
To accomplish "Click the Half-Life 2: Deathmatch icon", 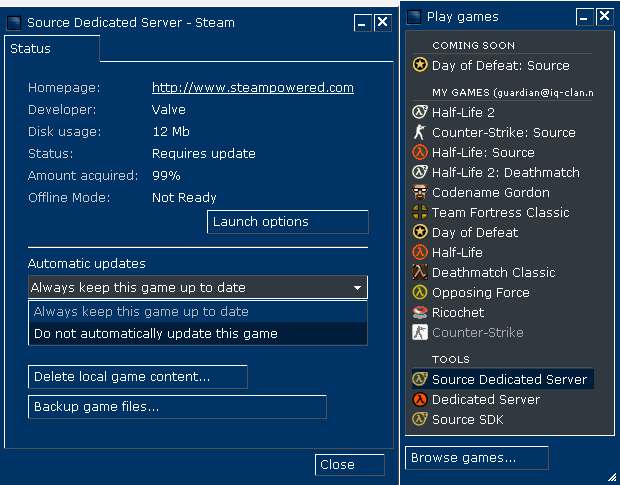I will click(x=420, y=172).
